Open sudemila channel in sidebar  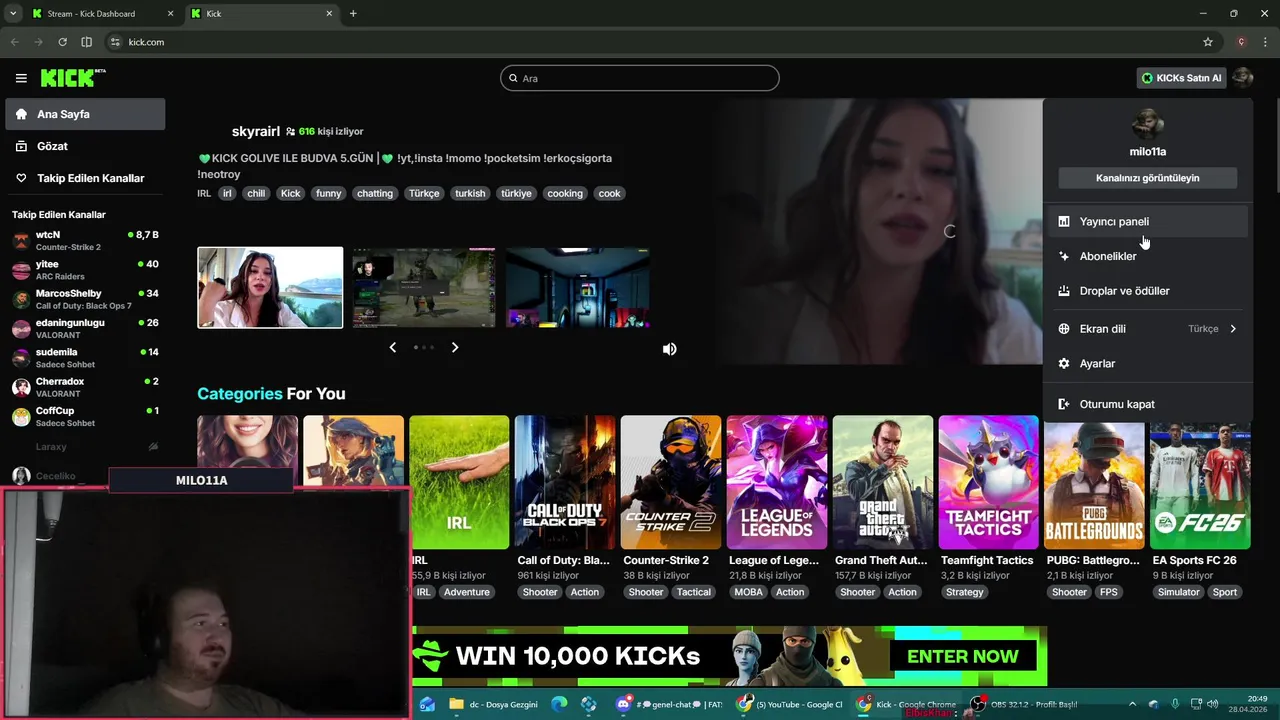pyautogui.click(x=85, y=358)
